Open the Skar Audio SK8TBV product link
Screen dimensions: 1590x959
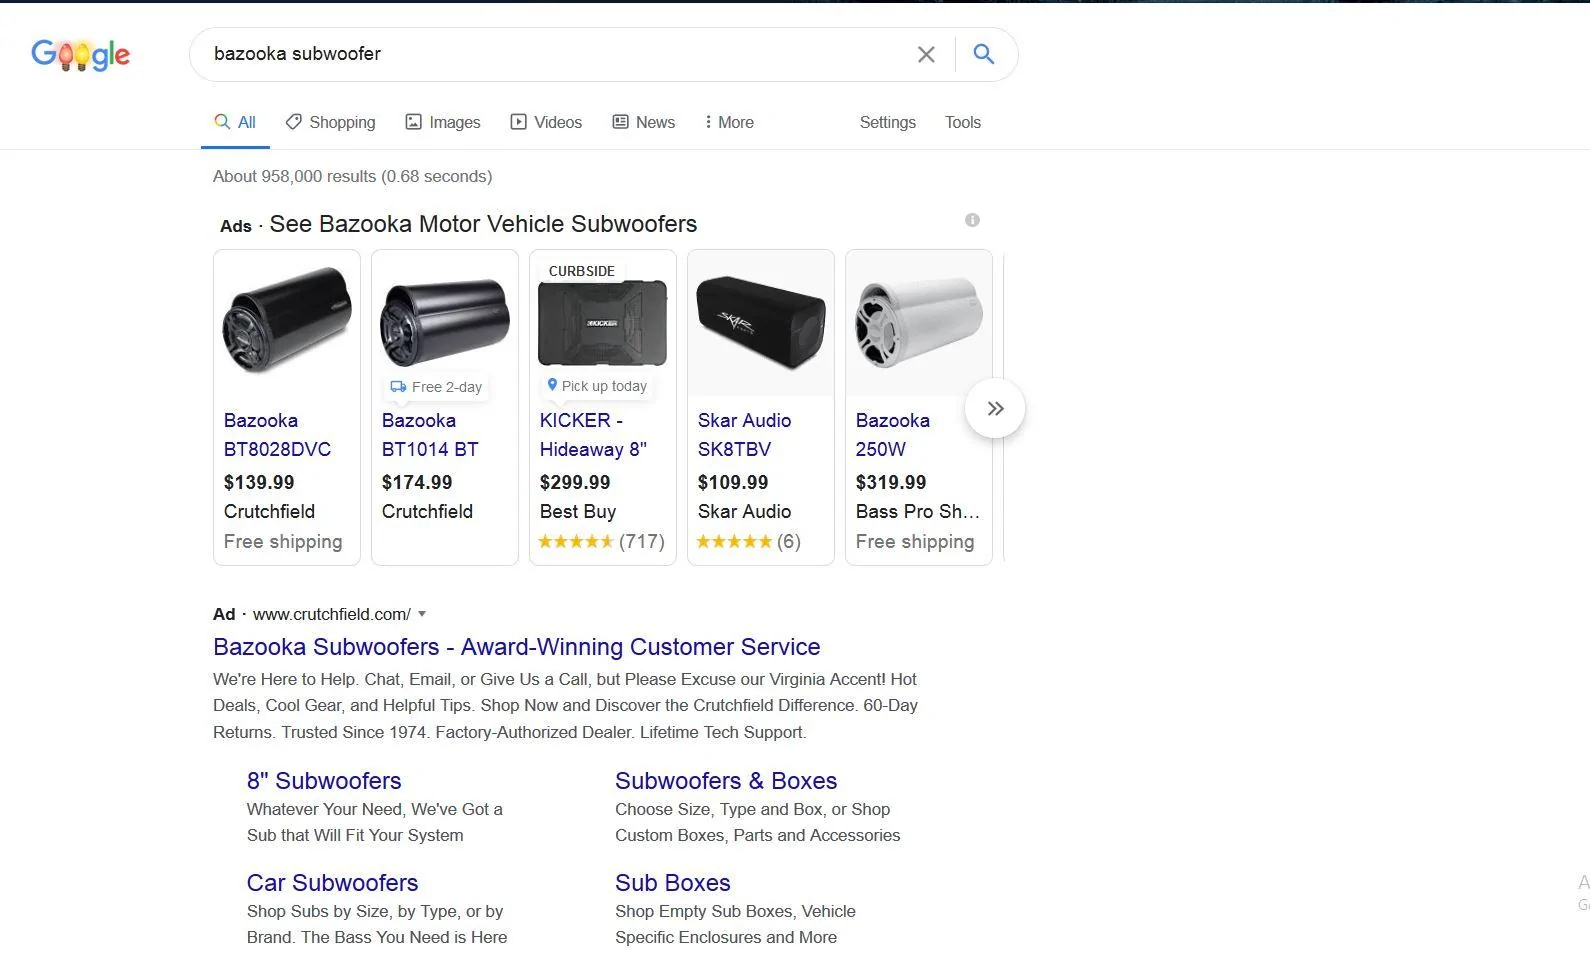[744, 435]
